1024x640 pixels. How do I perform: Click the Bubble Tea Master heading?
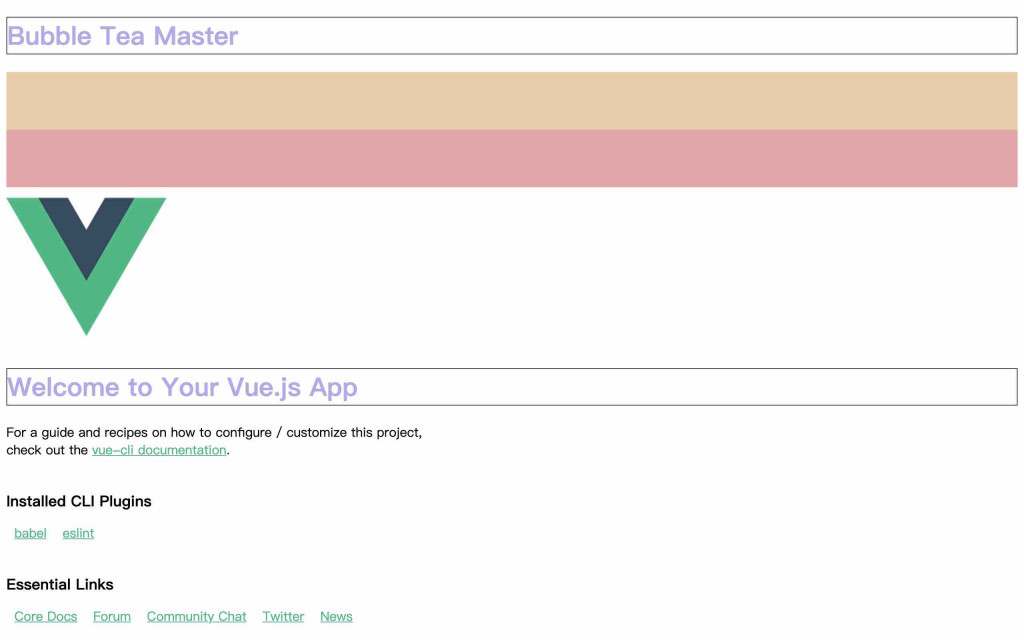tap(512, 36)
